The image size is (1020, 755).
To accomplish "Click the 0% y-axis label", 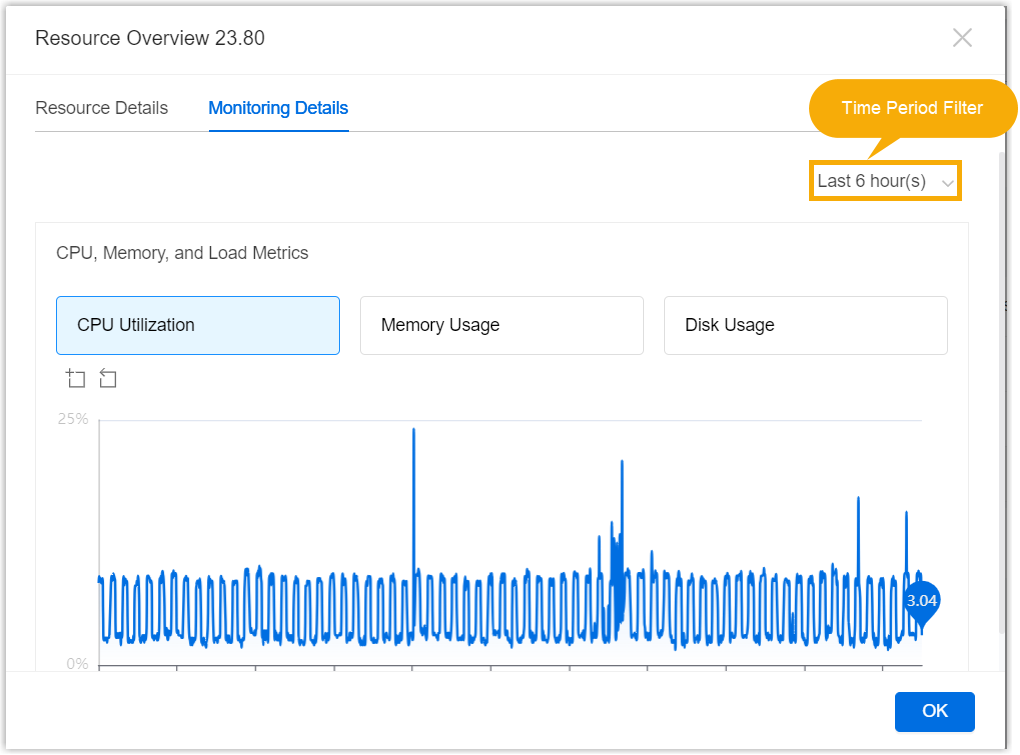I will [x=77, y=664].
